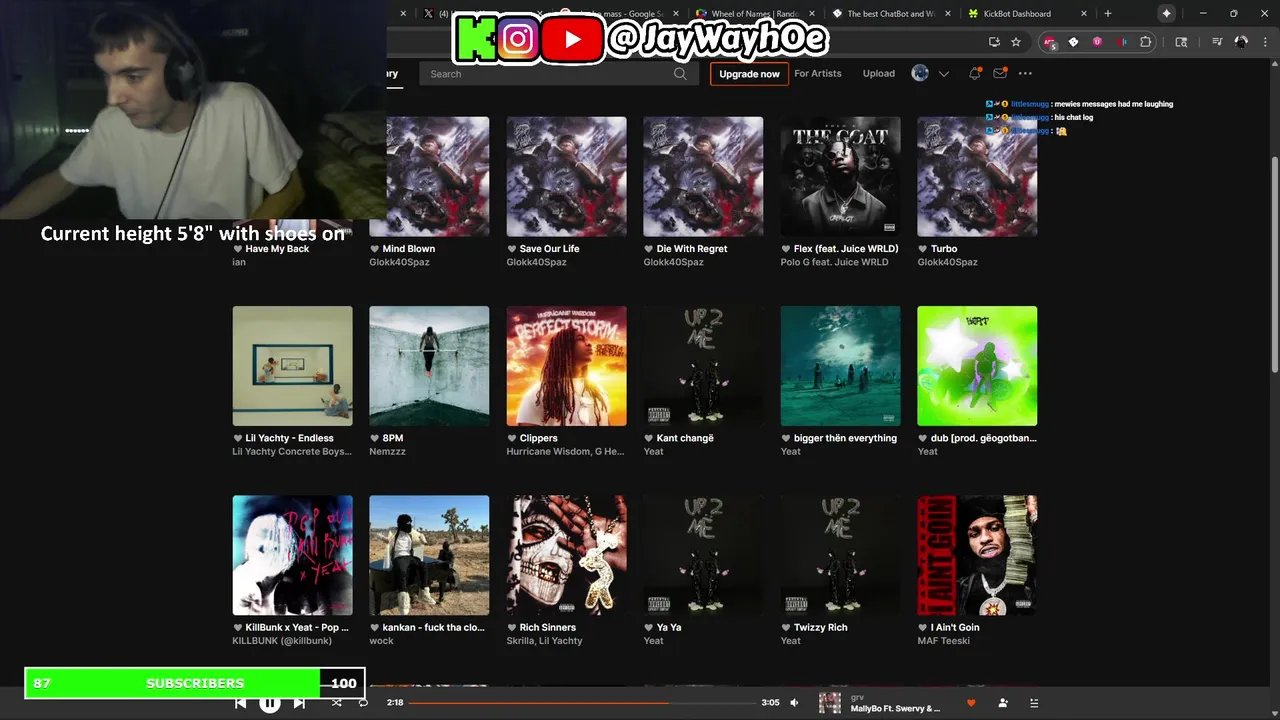Open the Kant changë track title
Screen dimensions: 1280x720
click(685, 438)
